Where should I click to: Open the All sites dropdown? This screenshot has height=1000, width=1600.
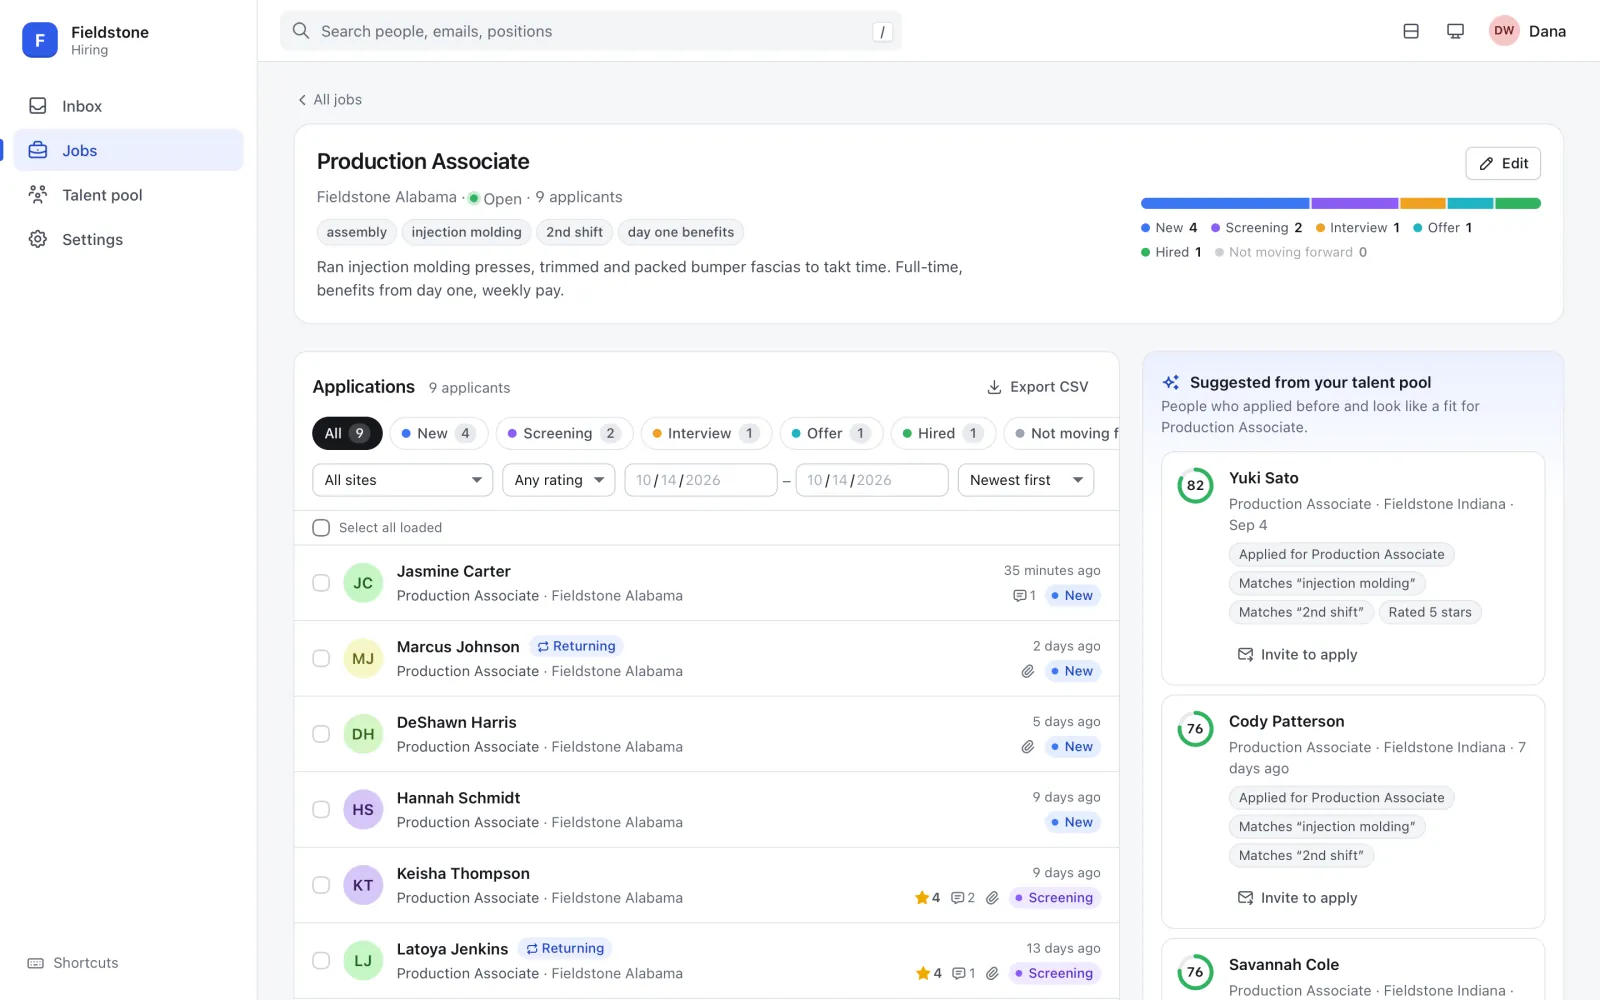coord(403,480)
